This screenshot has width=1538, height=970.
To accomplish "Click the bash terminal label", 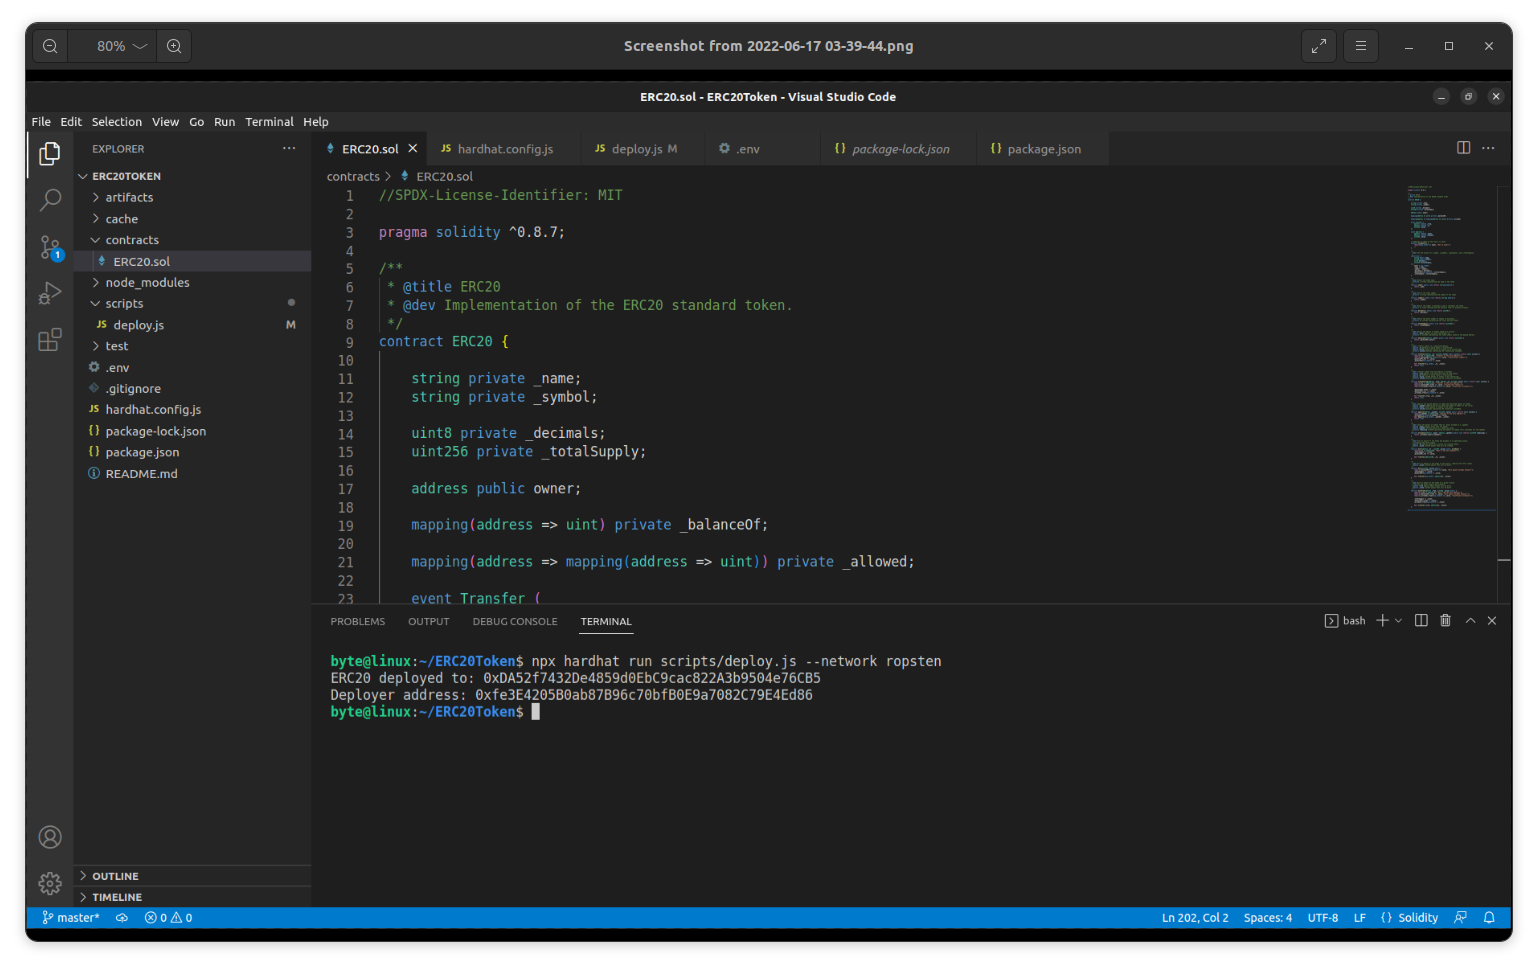I will click(x=1345, y=621).
